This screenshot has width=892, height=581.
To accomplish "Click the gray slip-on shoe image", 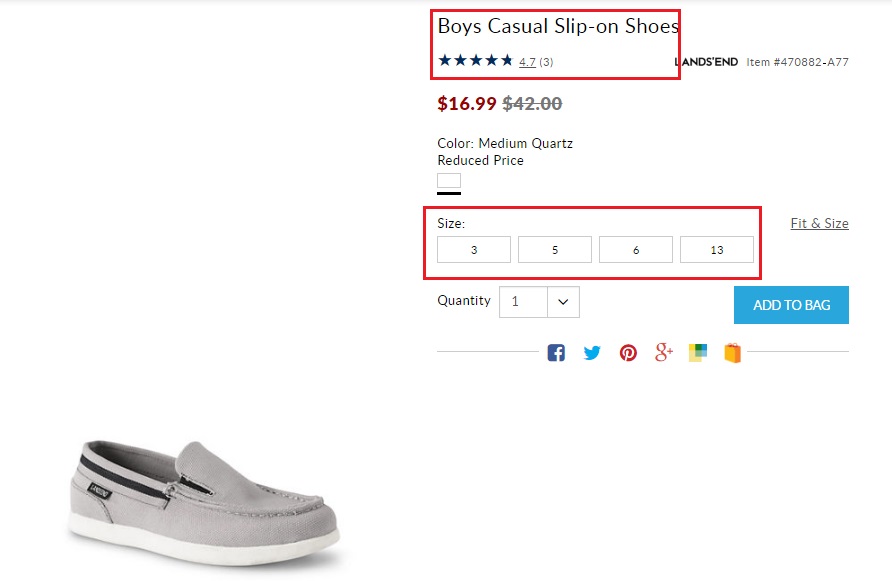I will [205, 495].
